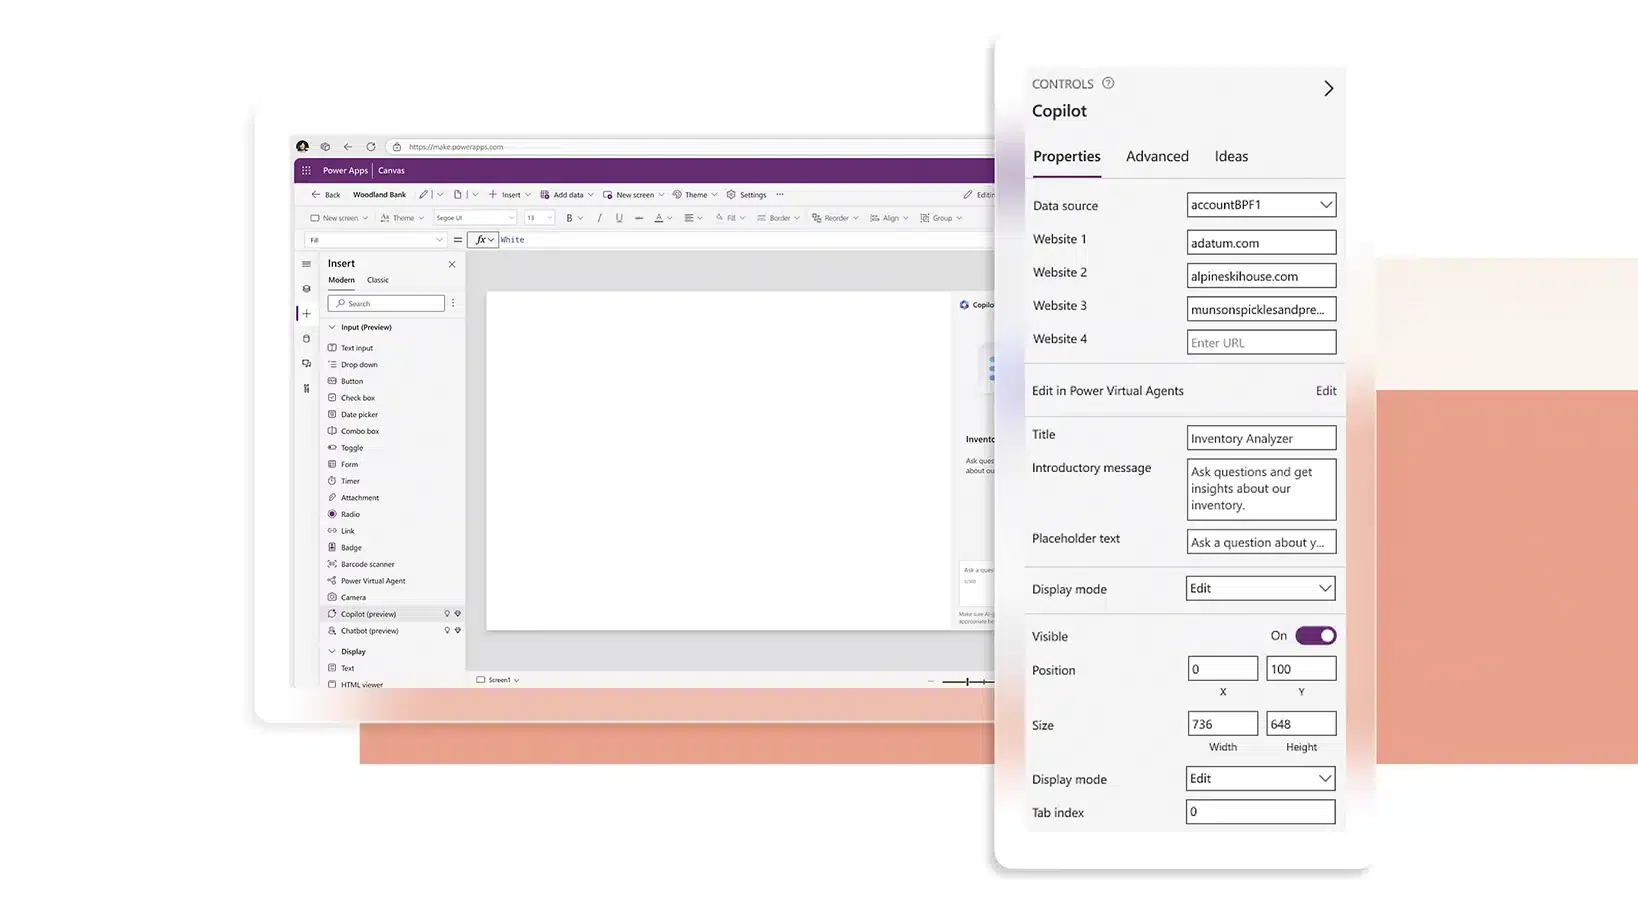The width and height of the screenshot is (1638, 910).
Task: Click Edit link for Power Virtual Agents
Action: point(1326,391)
